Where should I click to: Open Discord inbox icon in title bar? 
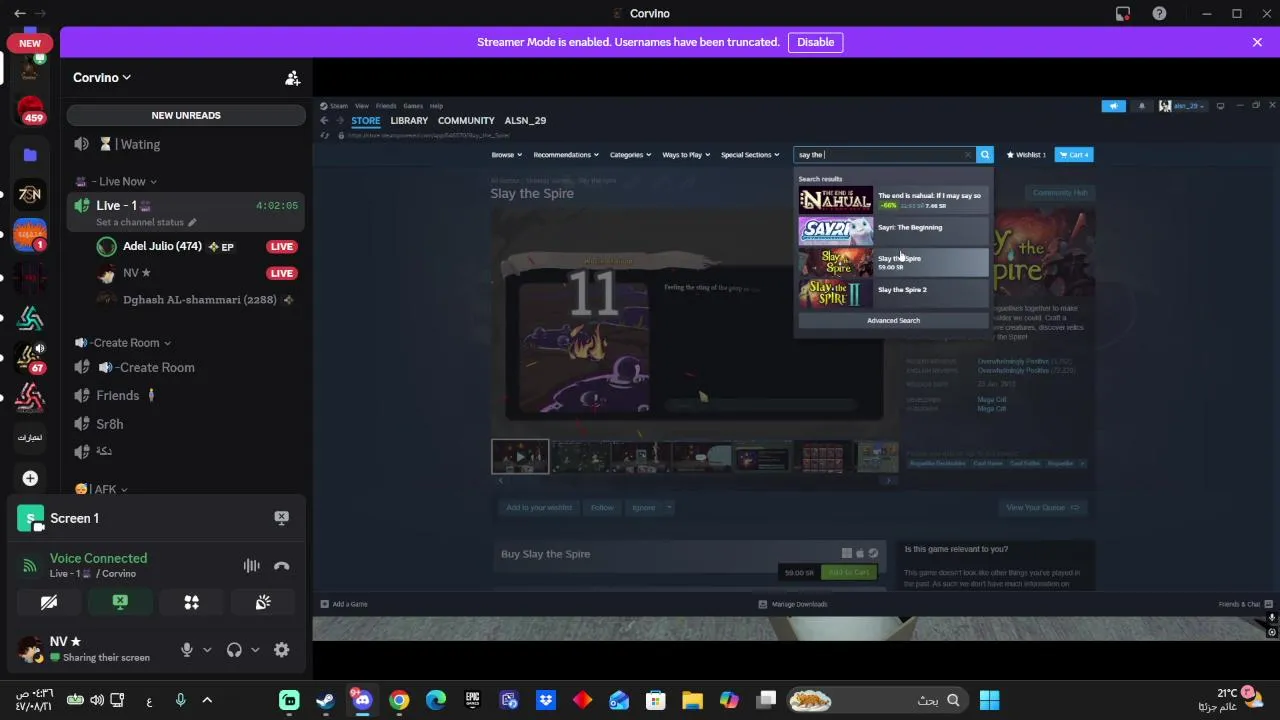pos(1123,13)
